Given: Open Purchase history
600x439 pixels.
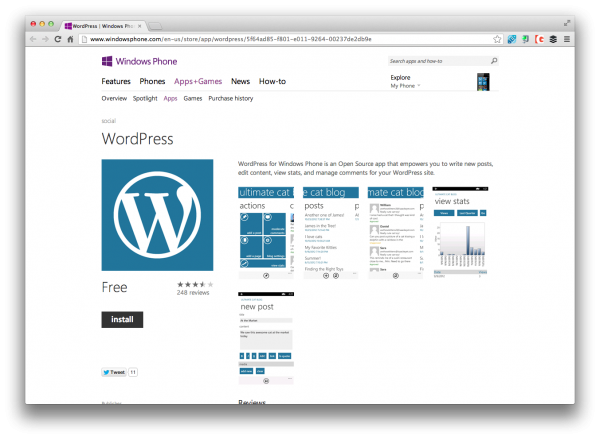Looking at the screenshot, I should [x=231, y=98].
